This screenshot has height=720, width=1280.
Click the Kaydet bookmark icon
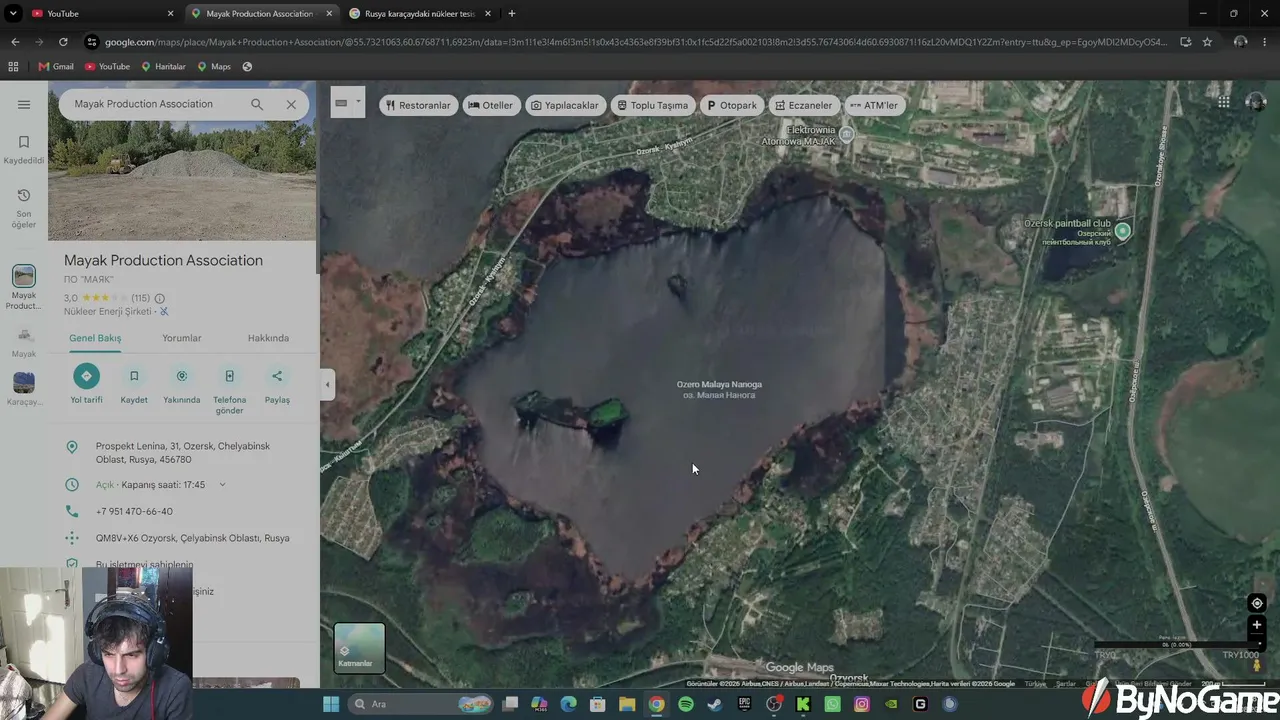[134, 376]
